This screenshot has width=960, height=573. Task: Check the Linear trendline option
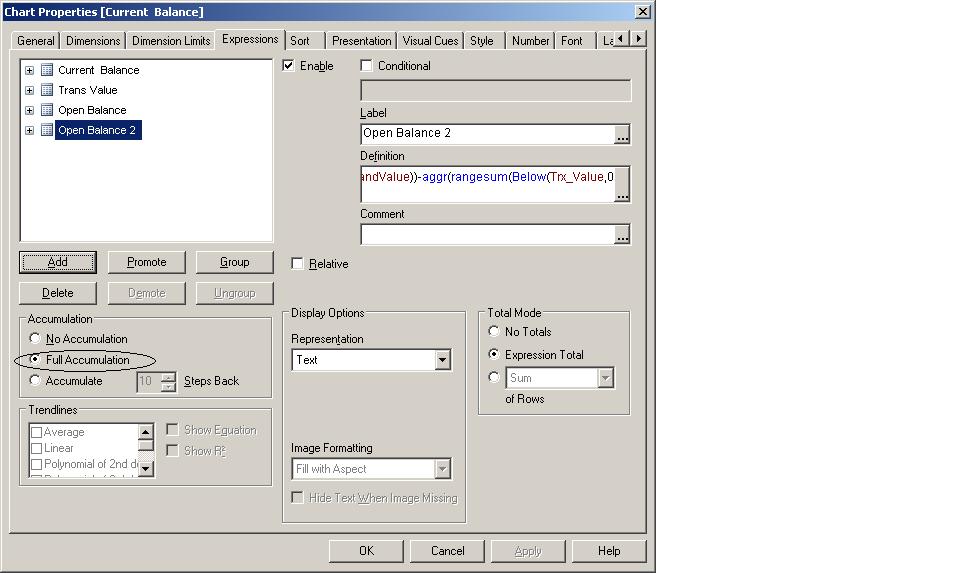click(x=37, y=448)
